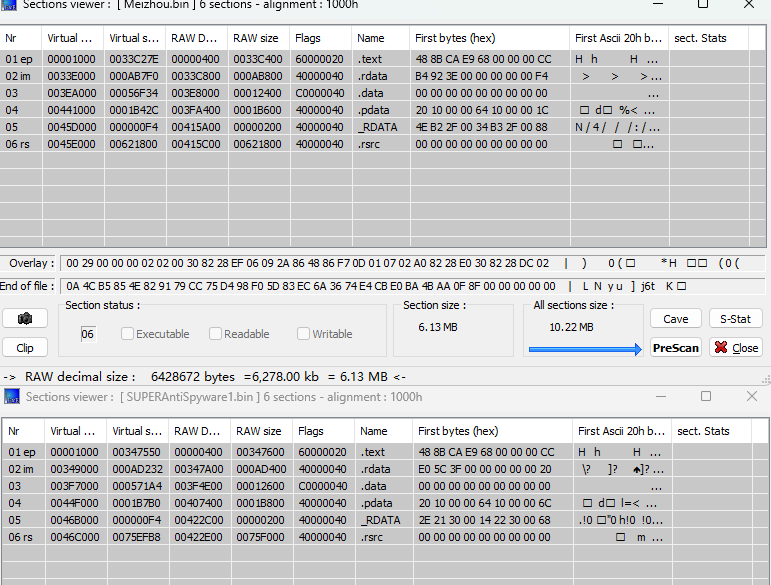771x585 pixels.
Task: Click hex bytes "E0 5C 3F 00 00 00 00 00 20"
Action: (485, 469)
